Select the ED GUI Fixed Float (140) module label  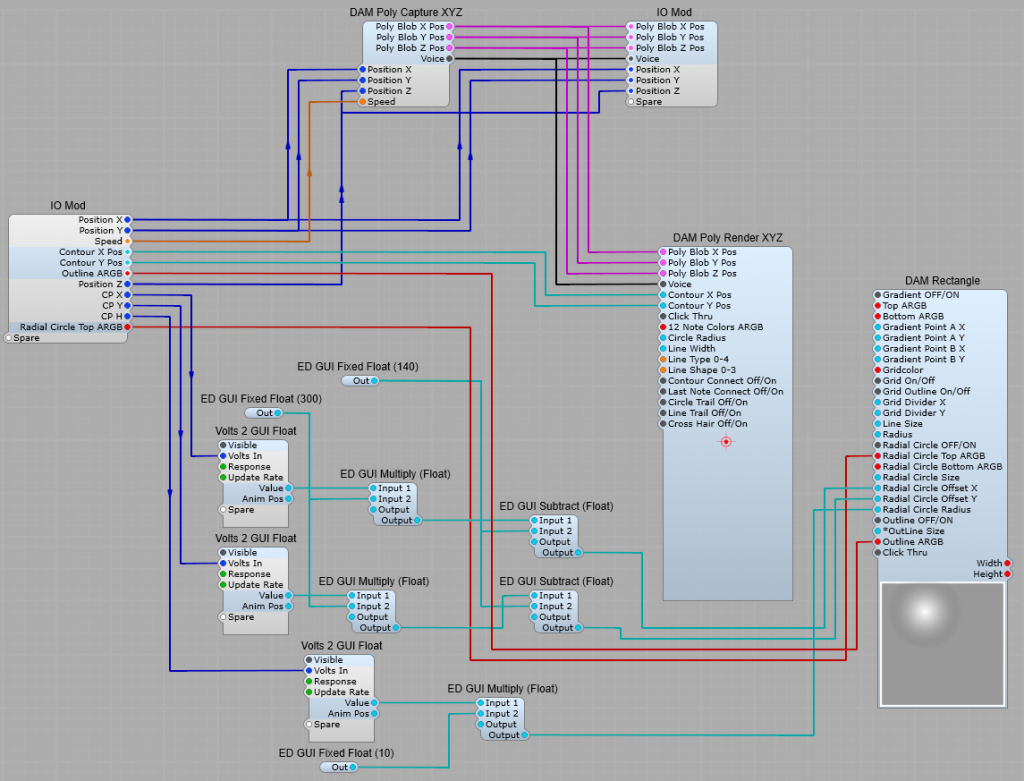(x=358, y=367)
